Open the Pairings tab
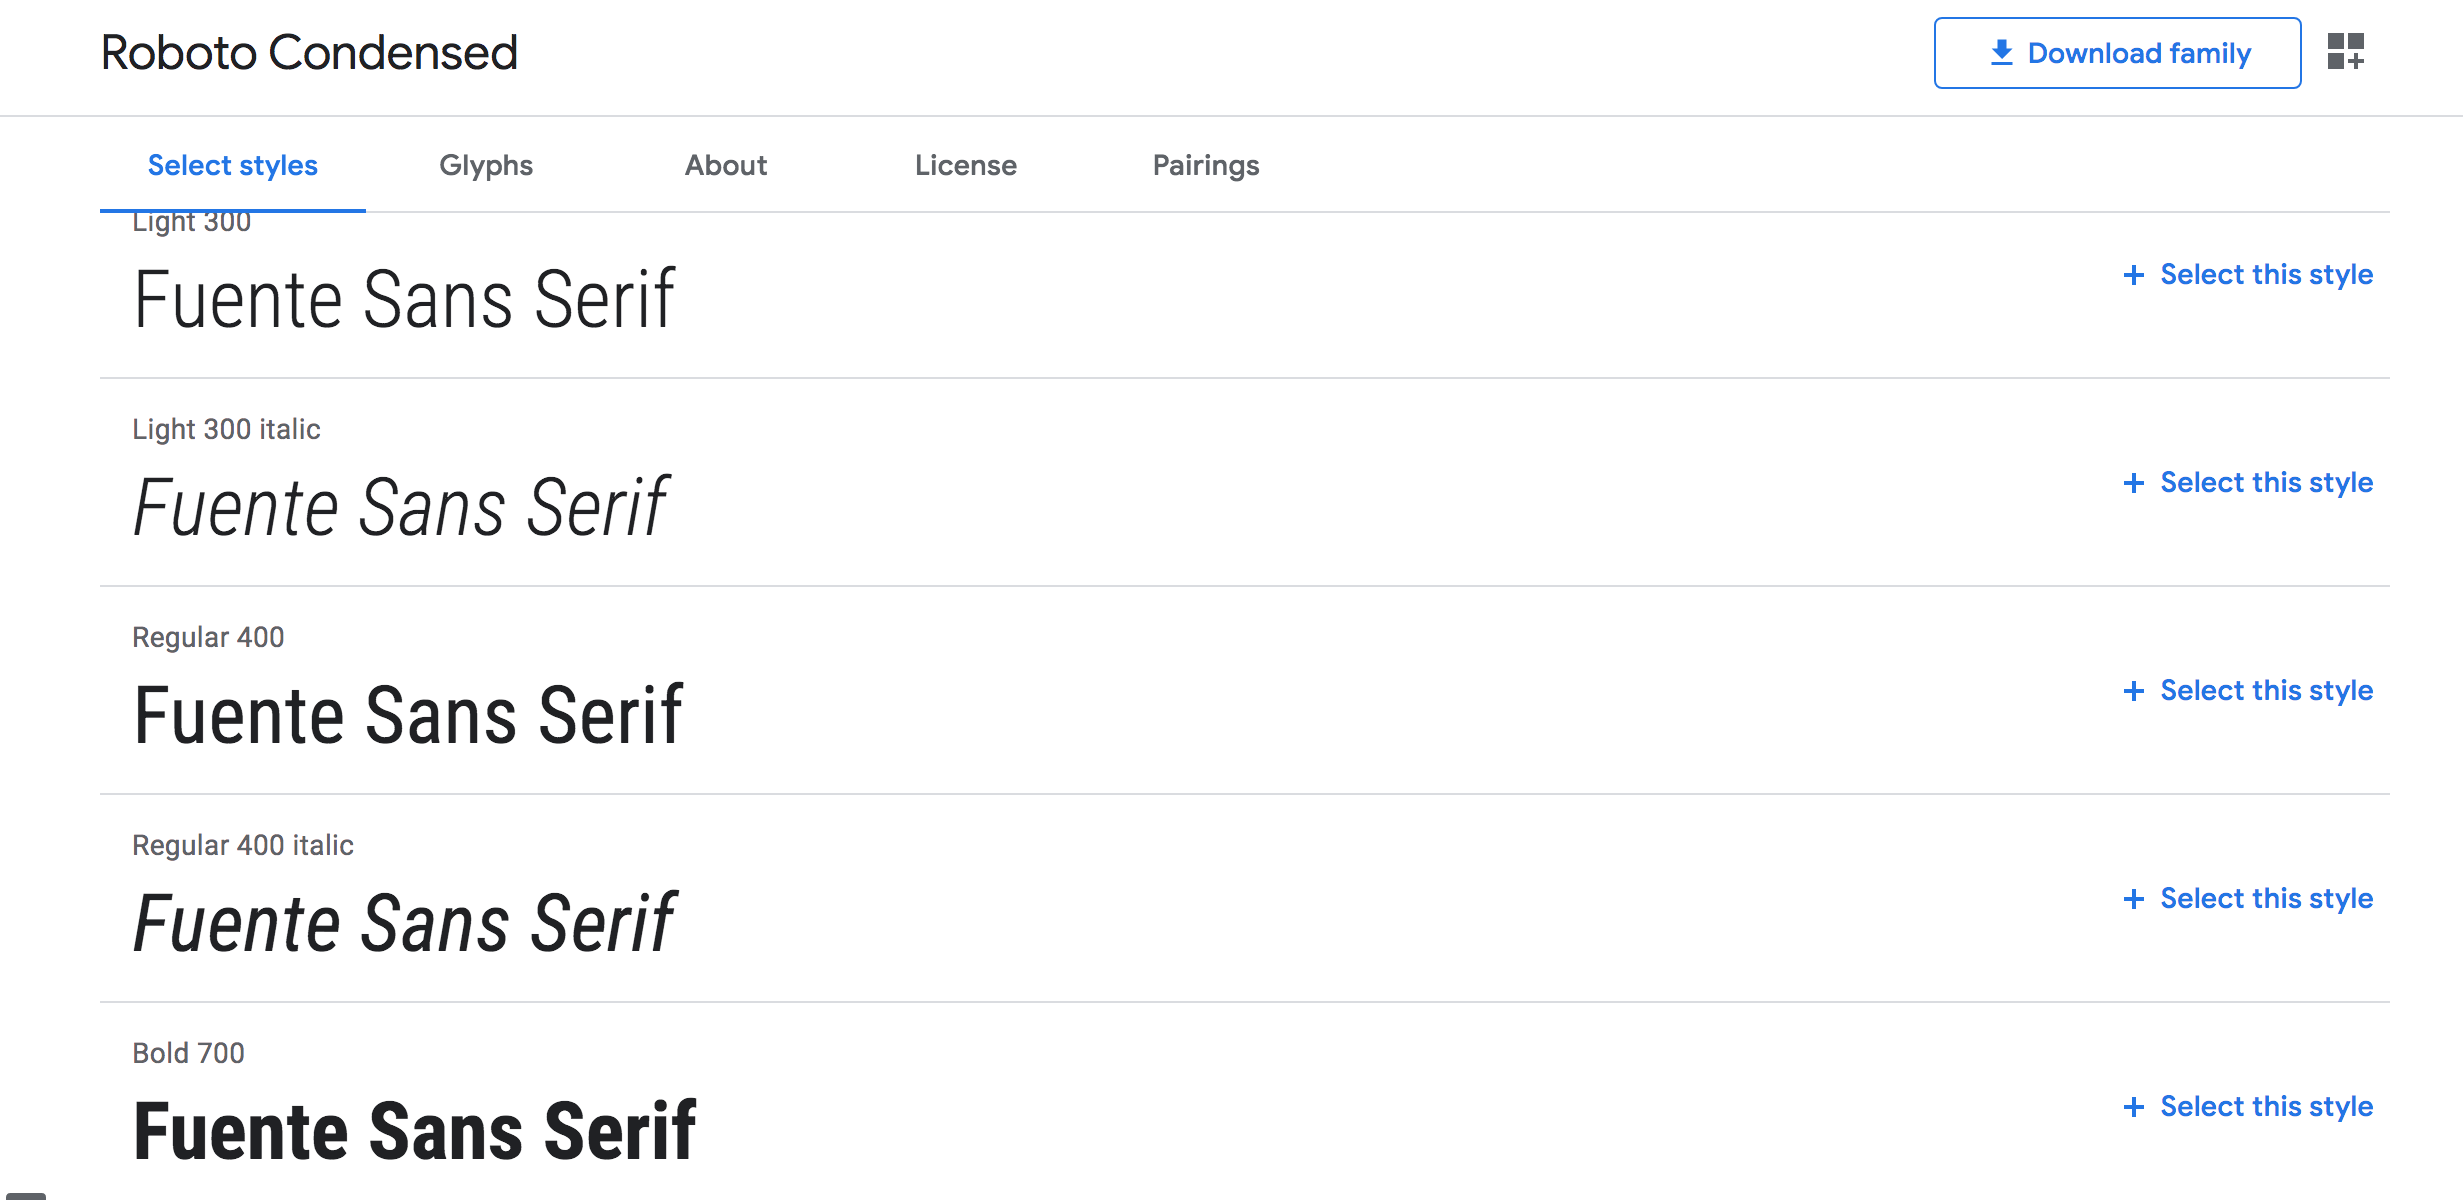This screenshot has height=1200, width=2463. 1206,165
